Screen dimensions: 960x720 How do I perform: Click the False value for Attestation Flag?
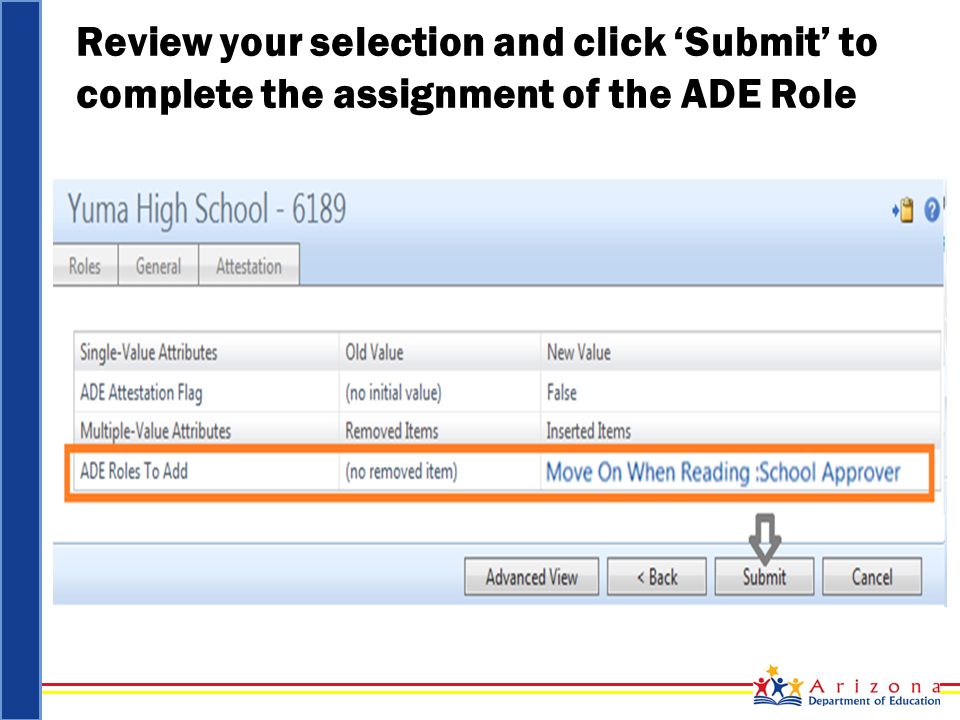tap(561, 392)
